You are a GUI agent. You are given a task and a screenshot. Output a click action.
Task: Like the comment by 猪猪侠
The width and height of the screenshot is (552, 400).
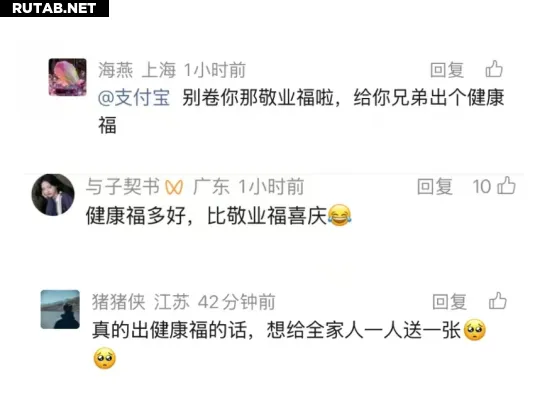(497, 301)
